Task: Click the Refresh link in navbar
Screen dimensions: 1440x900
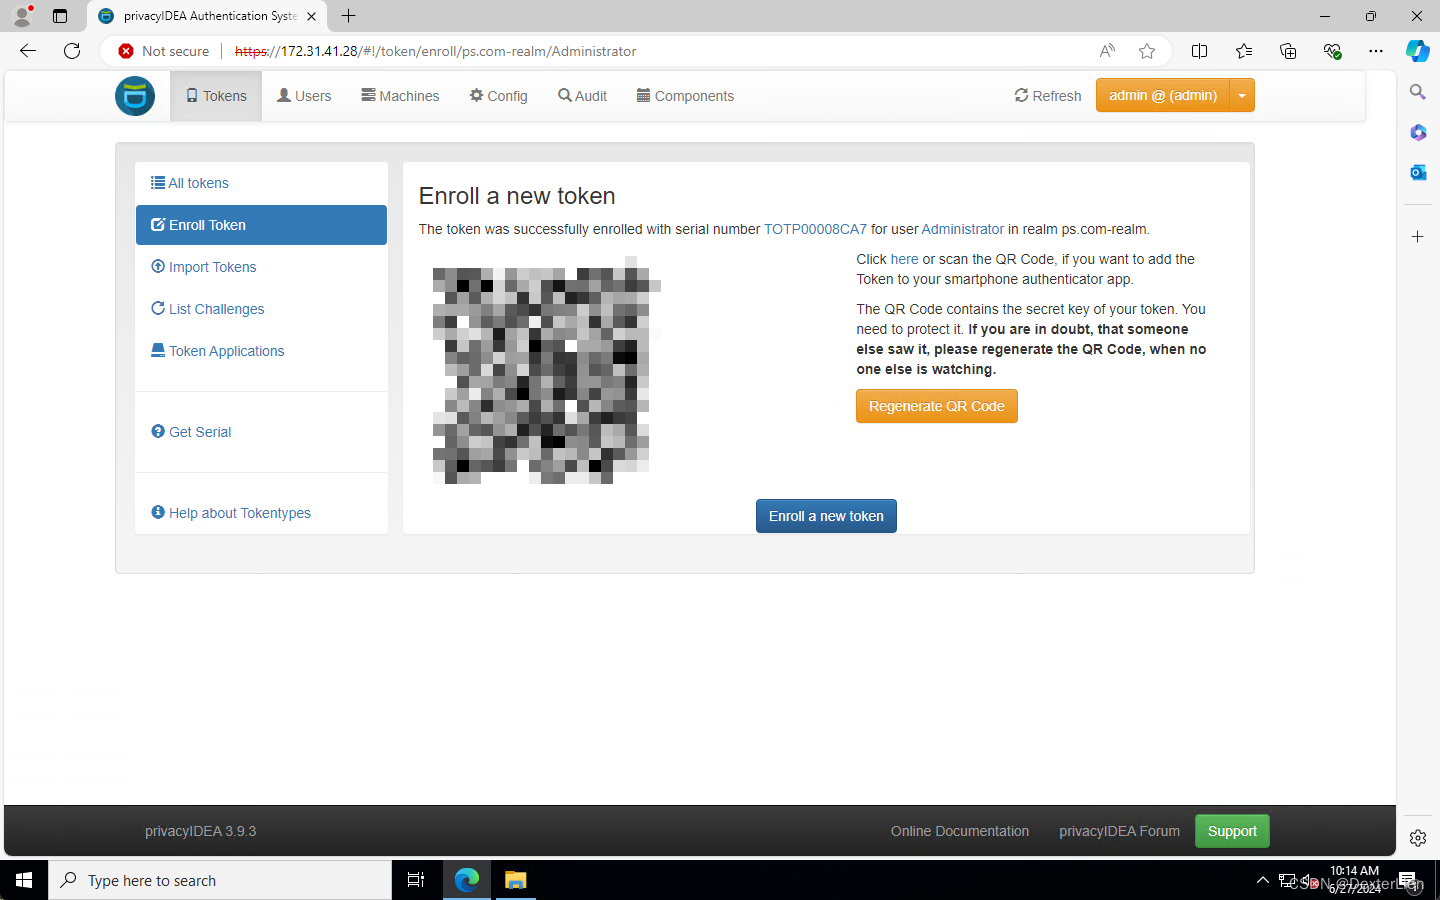Action: point(1048,96)
